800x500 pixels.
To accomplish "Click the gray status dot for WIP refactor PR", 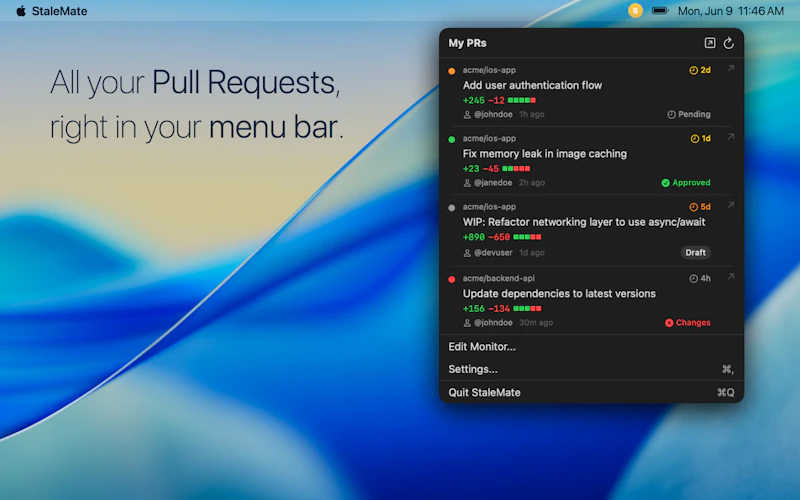I will 452,208.
